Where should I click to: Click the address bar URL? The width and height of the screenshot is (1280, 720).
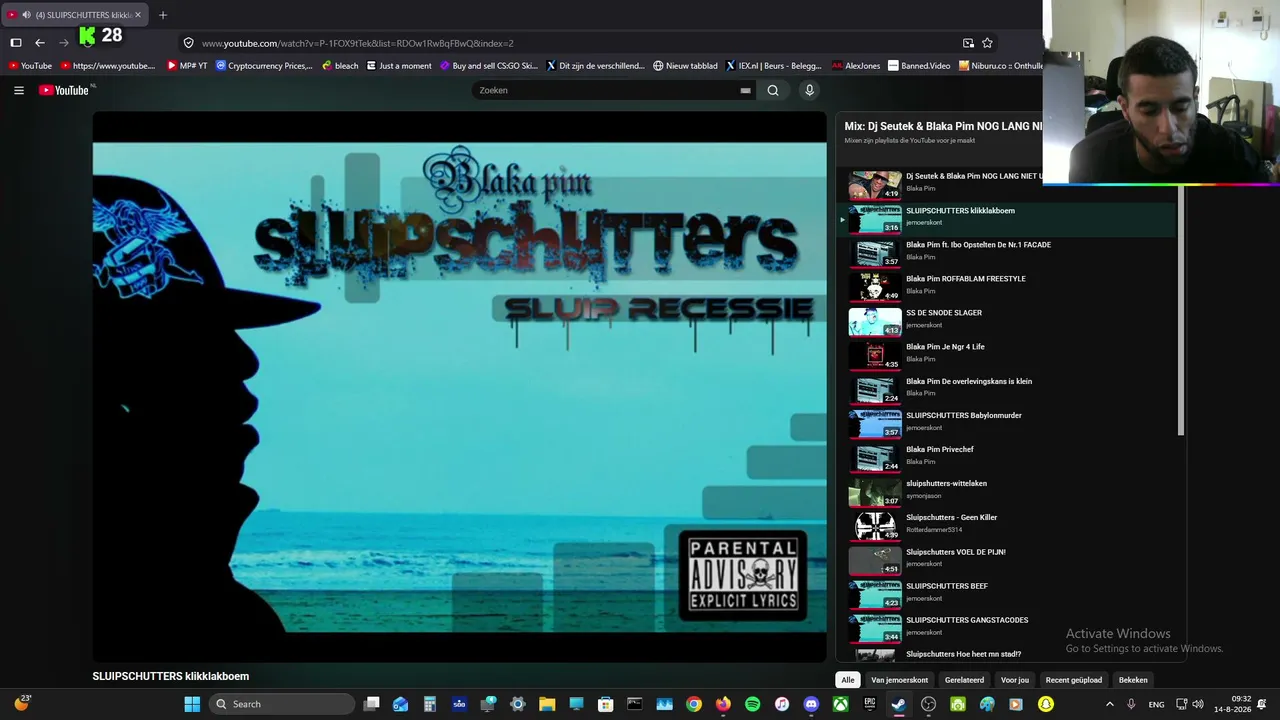point(358,43)
